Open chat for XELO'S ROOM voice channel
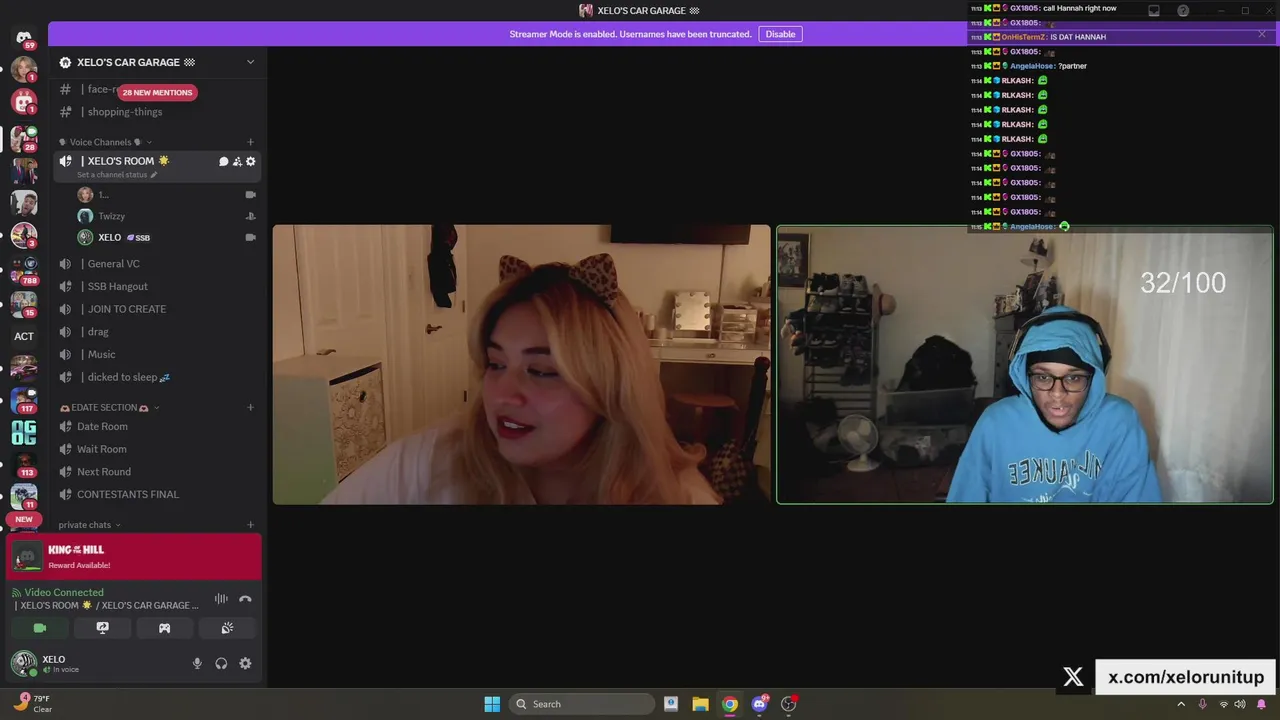Screen dimensions: 1280x720 (224, 161)
